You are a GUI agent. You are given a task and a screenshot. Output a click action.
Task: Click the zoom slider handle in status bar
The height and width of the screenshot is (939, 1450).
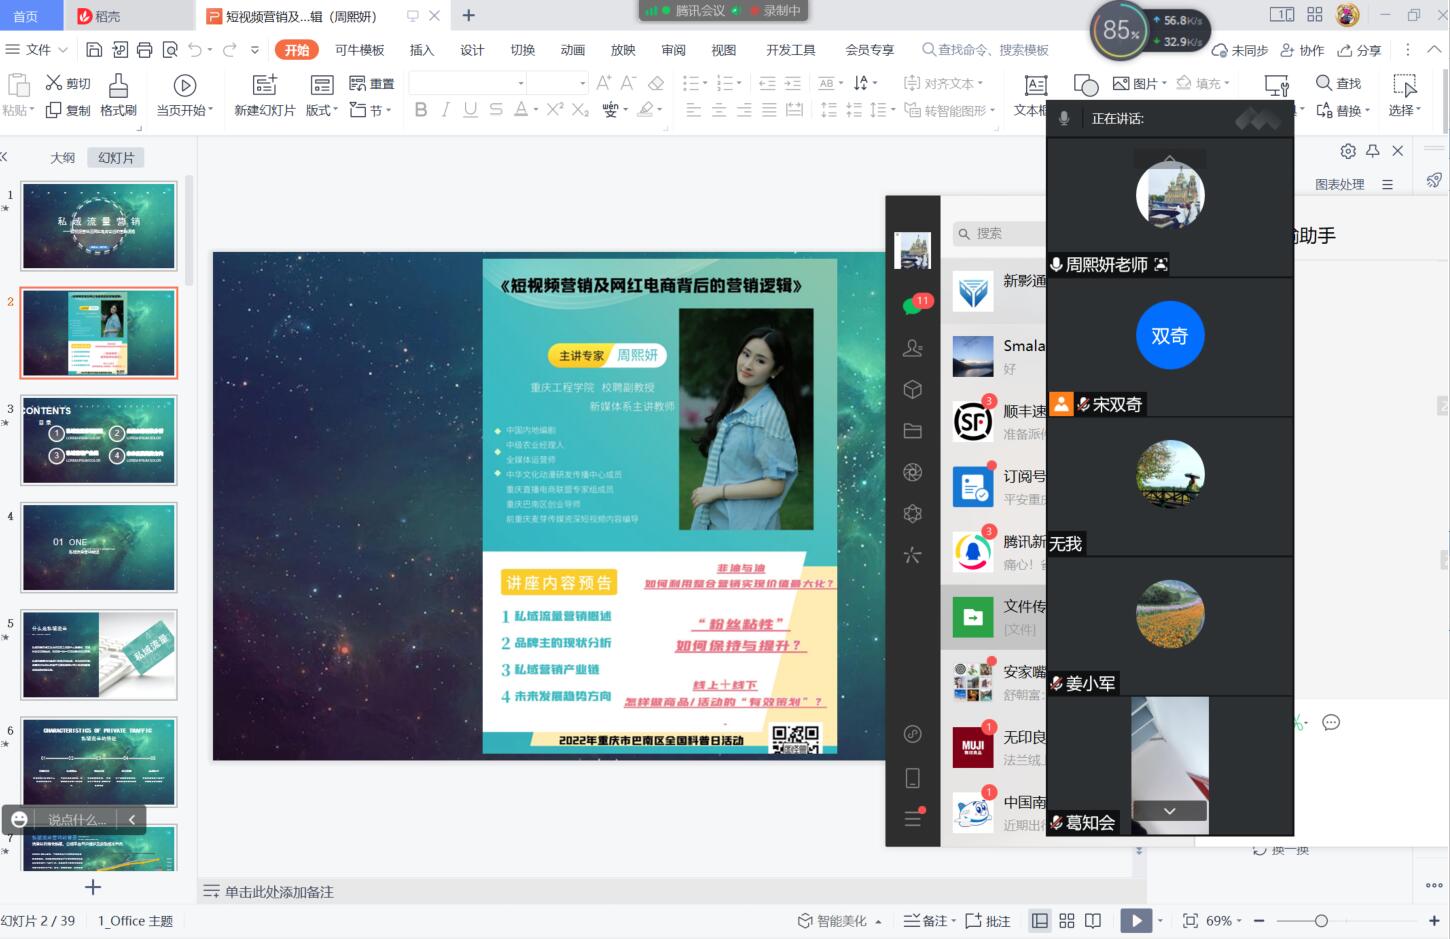coord(1321,921)
